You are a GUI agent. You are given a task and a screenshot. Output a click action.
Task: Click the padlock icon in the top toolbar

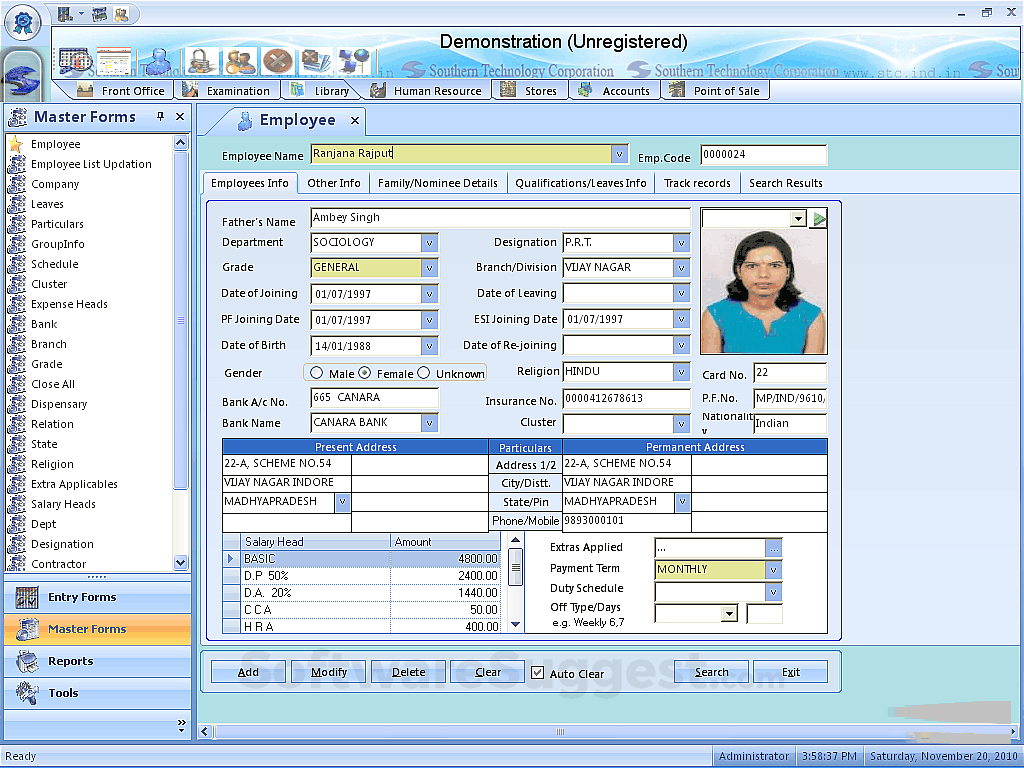pos(201,61)
